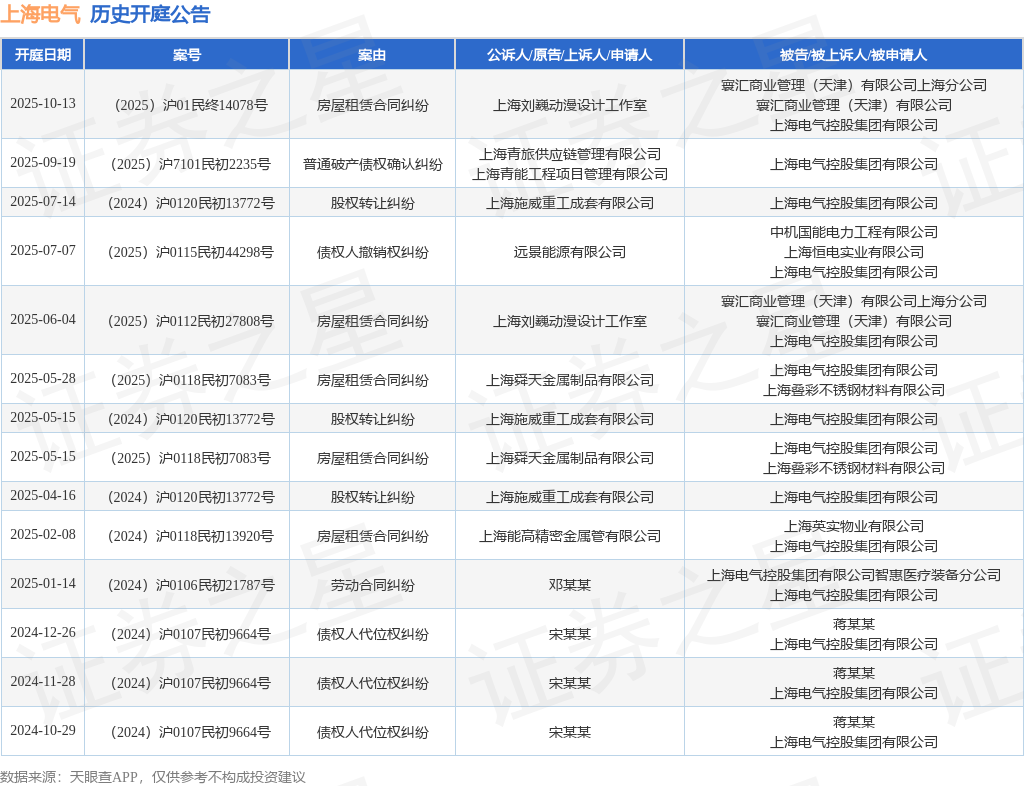Click the 债权人撤销权纠纷 cell
Image resolution: width=1024 pixels, height=786 pixels.
coord(372,252)
